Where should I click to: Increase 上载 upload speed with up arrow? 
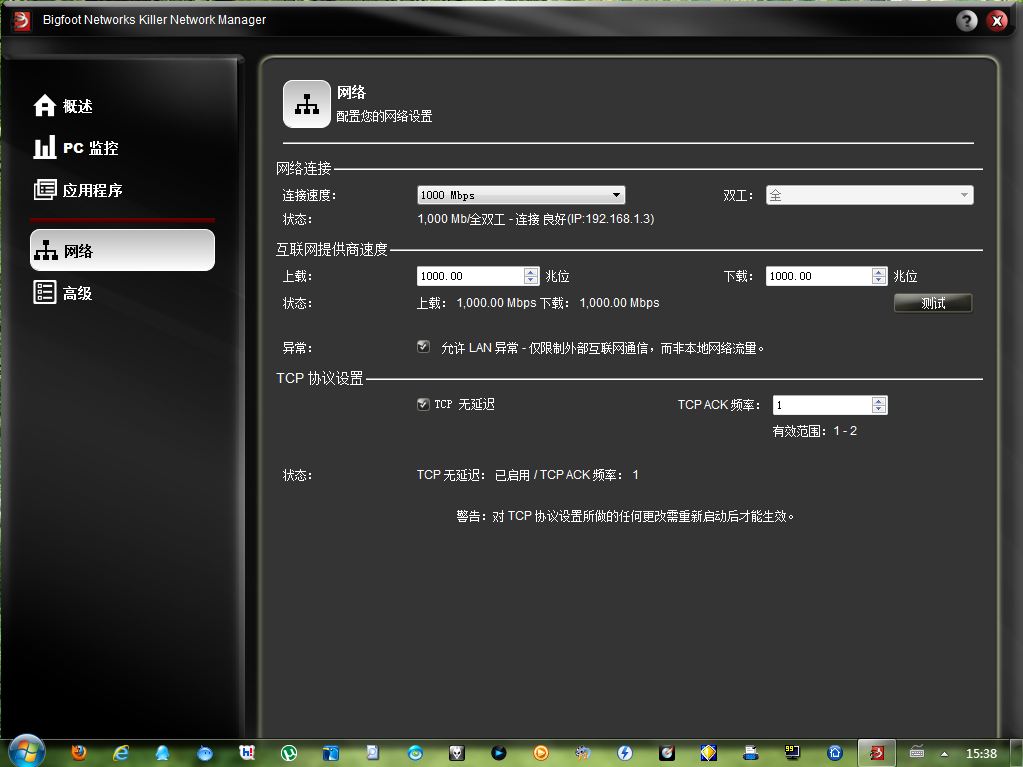coord(531,271)
